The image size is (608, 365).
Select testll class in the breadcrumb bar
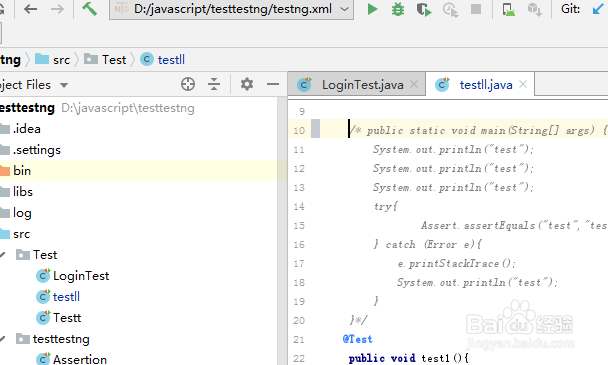[162, 60]
